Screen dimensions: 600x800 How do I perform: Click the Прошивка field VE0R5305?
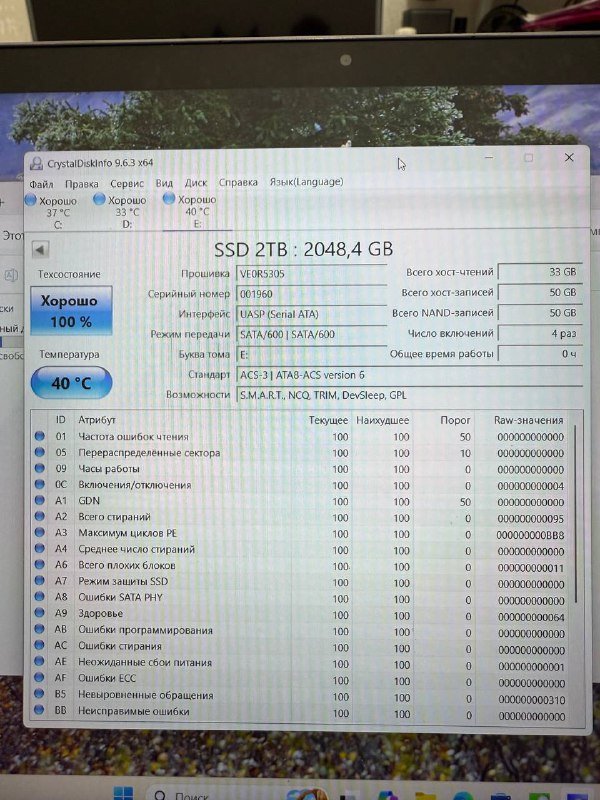point(312,274)
